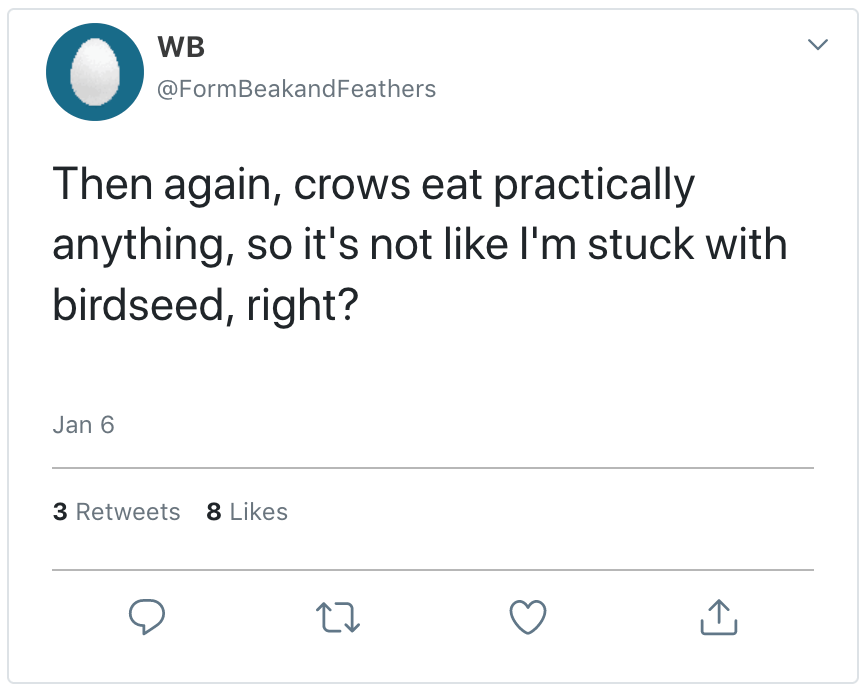Image resolution: width=866 pixels, height=692 pixels.
Task: Click the reply speech bubble icon
Action: coord(147,617)
